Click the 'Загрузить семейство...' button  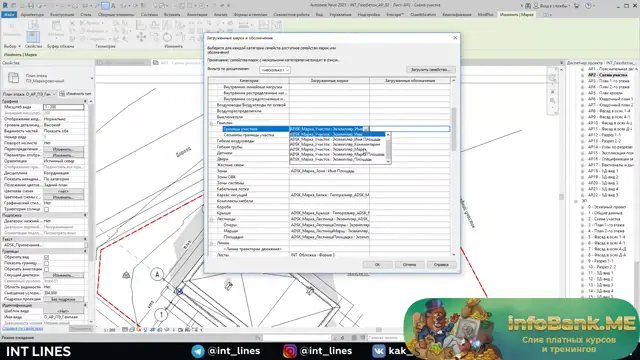point(430,70)
